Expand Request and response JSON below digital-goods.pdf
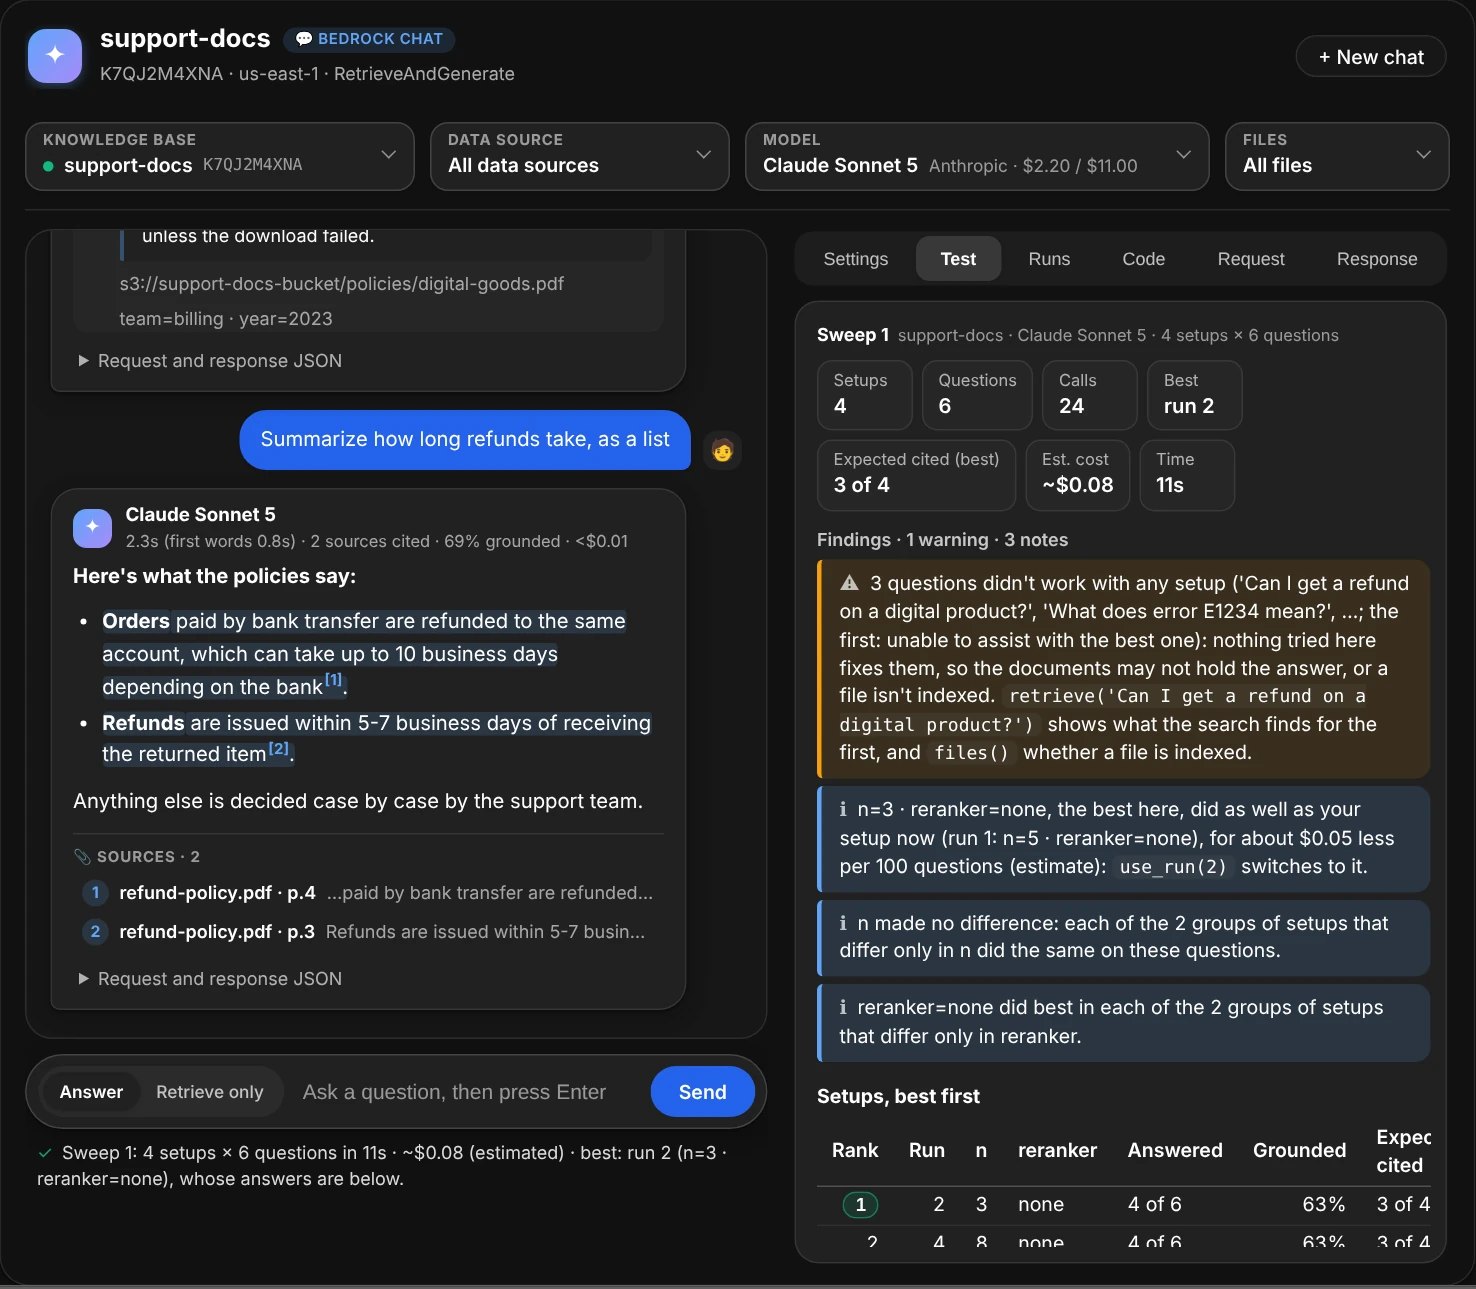 tap(210, 361)
